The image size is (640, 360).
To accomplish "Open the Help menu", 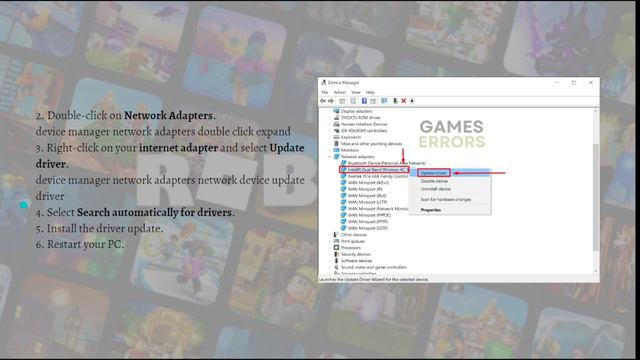I will coord(370,93).
